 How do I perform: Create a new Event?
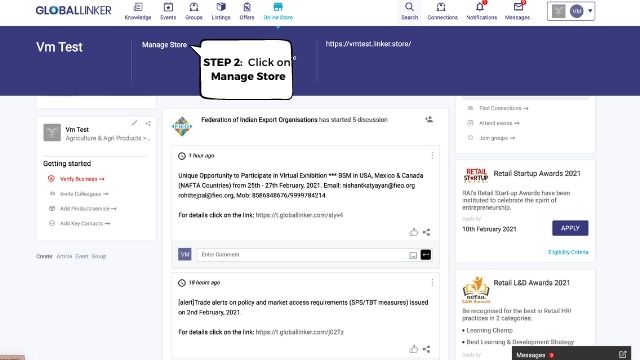coord(82,256)
